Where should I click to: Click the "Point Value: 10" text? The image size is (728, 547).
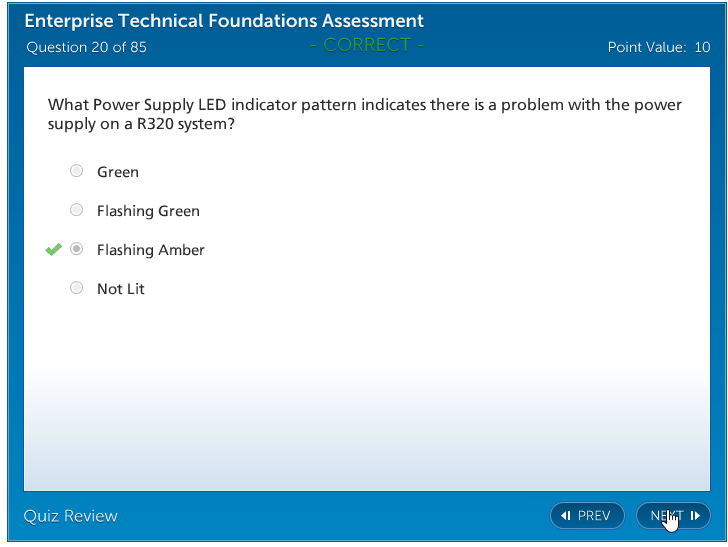[659, 47]
